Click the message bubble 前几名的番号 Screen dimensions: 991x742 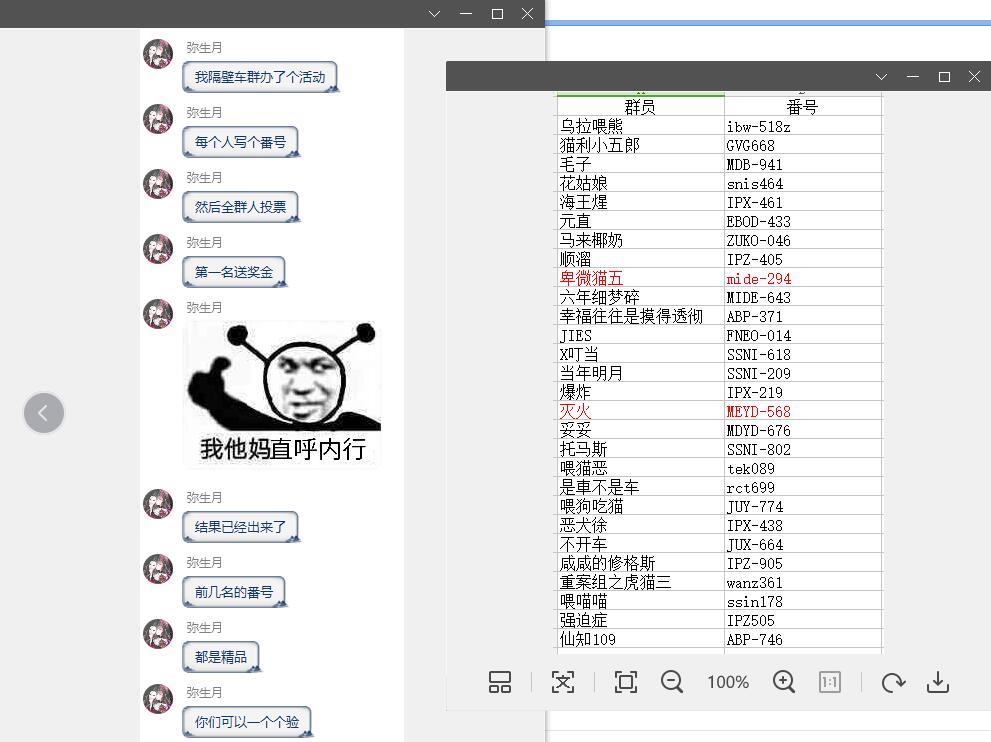tap(234, 592)
